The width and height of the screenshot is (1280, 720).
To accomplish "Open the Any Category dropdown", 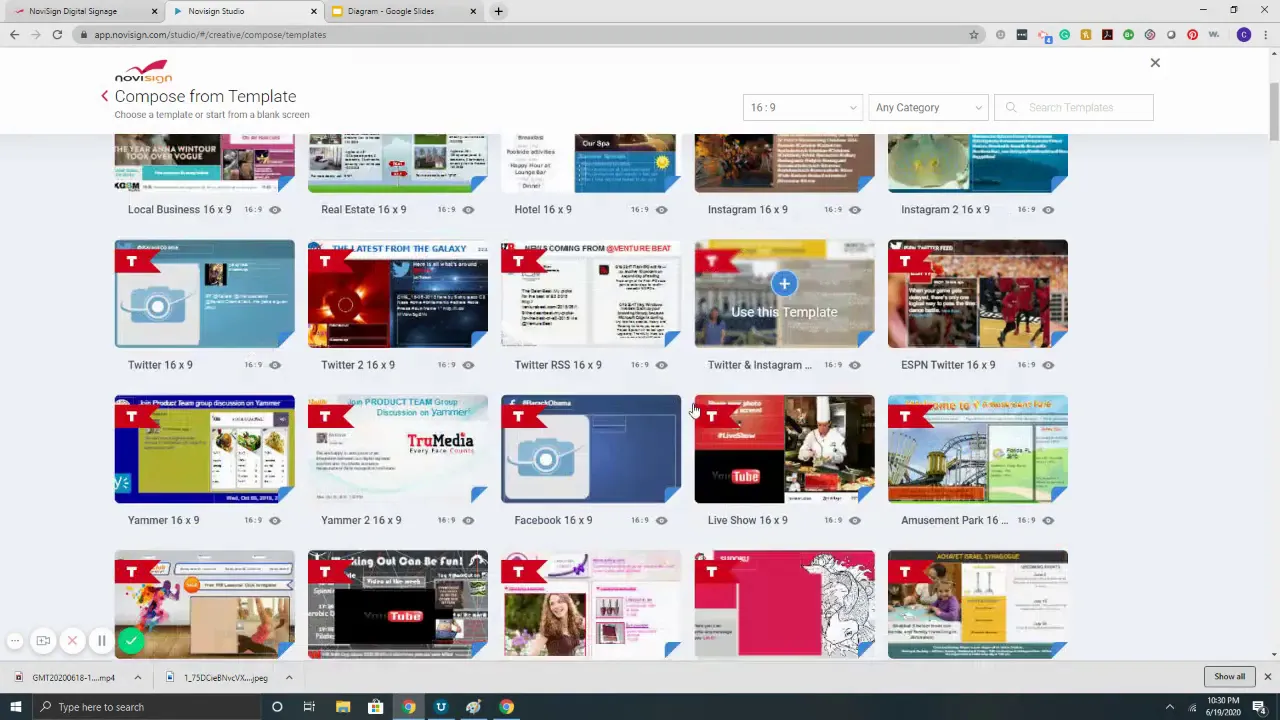I will point(928,107).
